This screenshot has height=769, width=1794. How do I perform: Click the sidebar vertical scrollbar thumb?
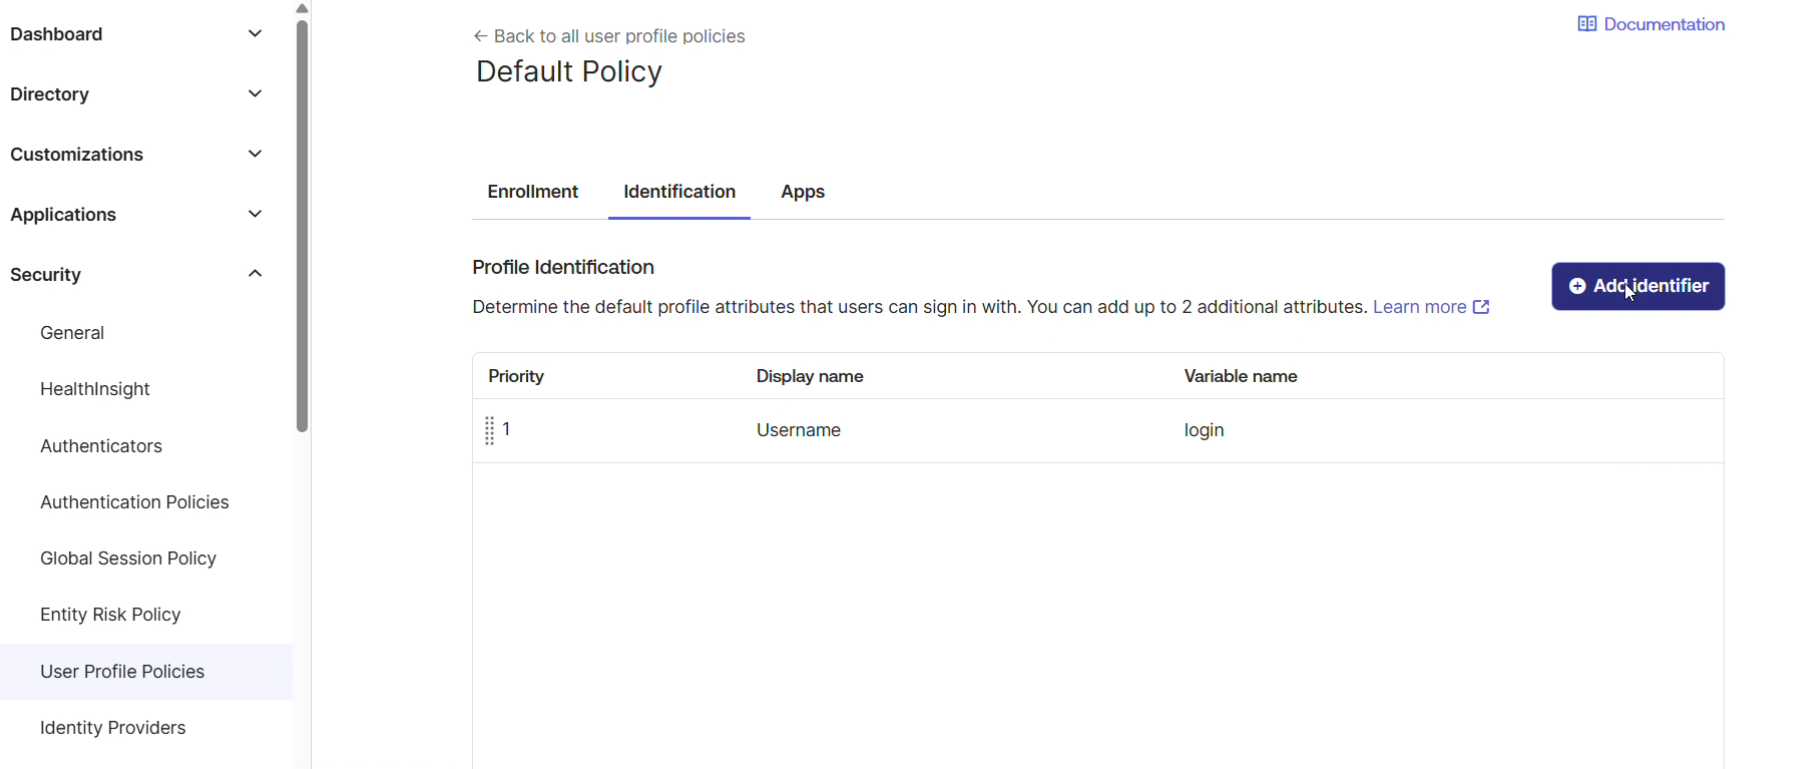pos(302,225)
